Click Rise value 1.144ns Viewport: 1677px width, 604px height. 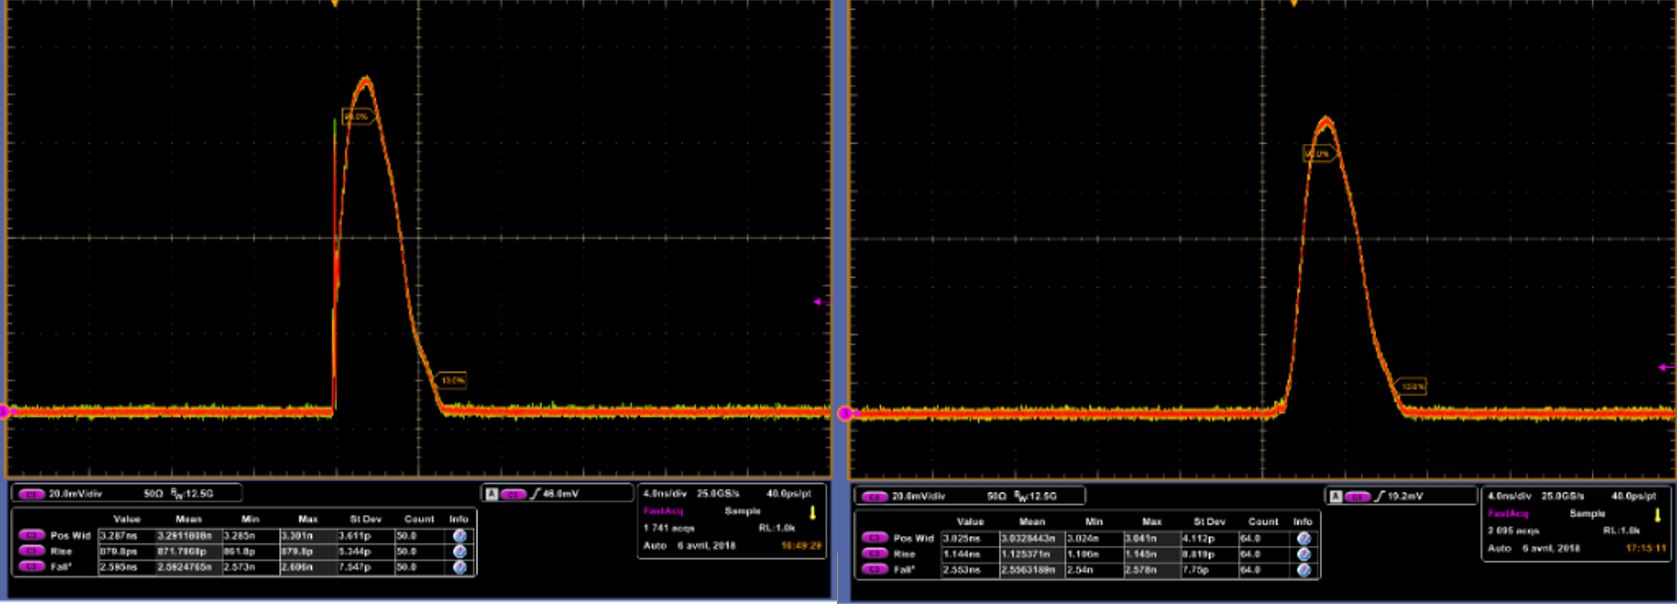click(961, 554)
